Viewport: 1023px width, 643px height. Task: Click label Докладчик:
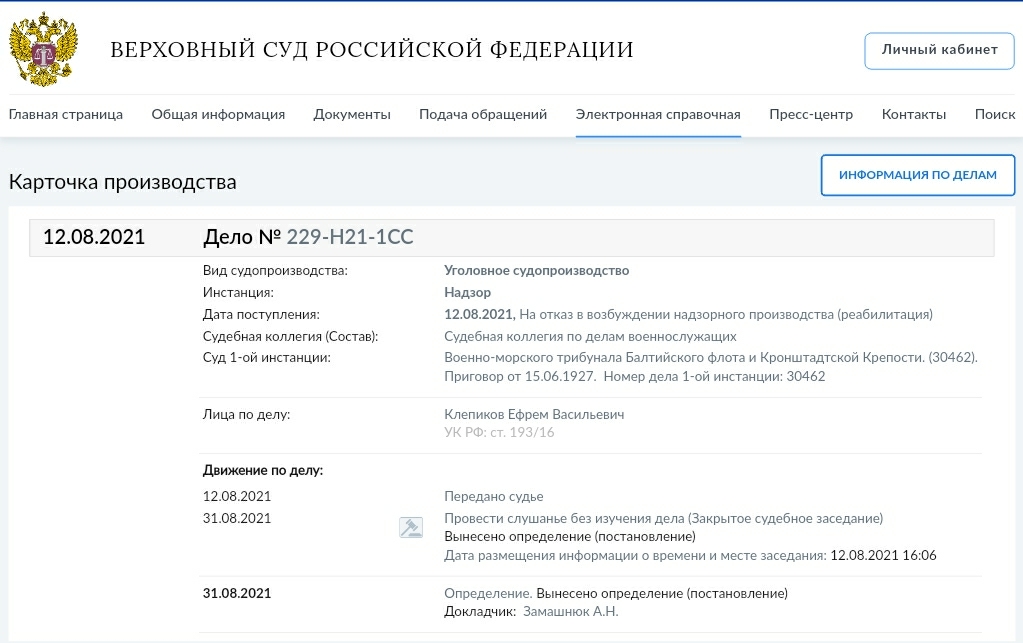point(480,612)
